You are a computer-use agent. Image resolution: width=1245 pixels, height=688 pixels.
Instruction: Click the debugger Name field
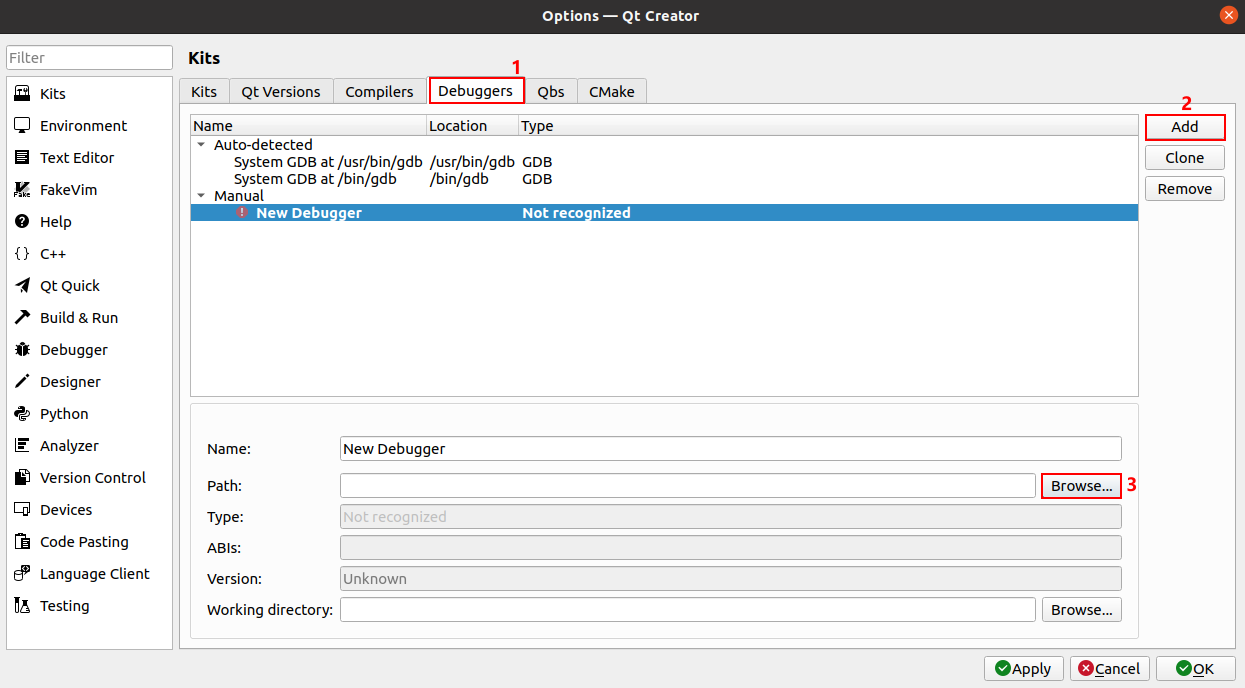[x=731, y=449]
